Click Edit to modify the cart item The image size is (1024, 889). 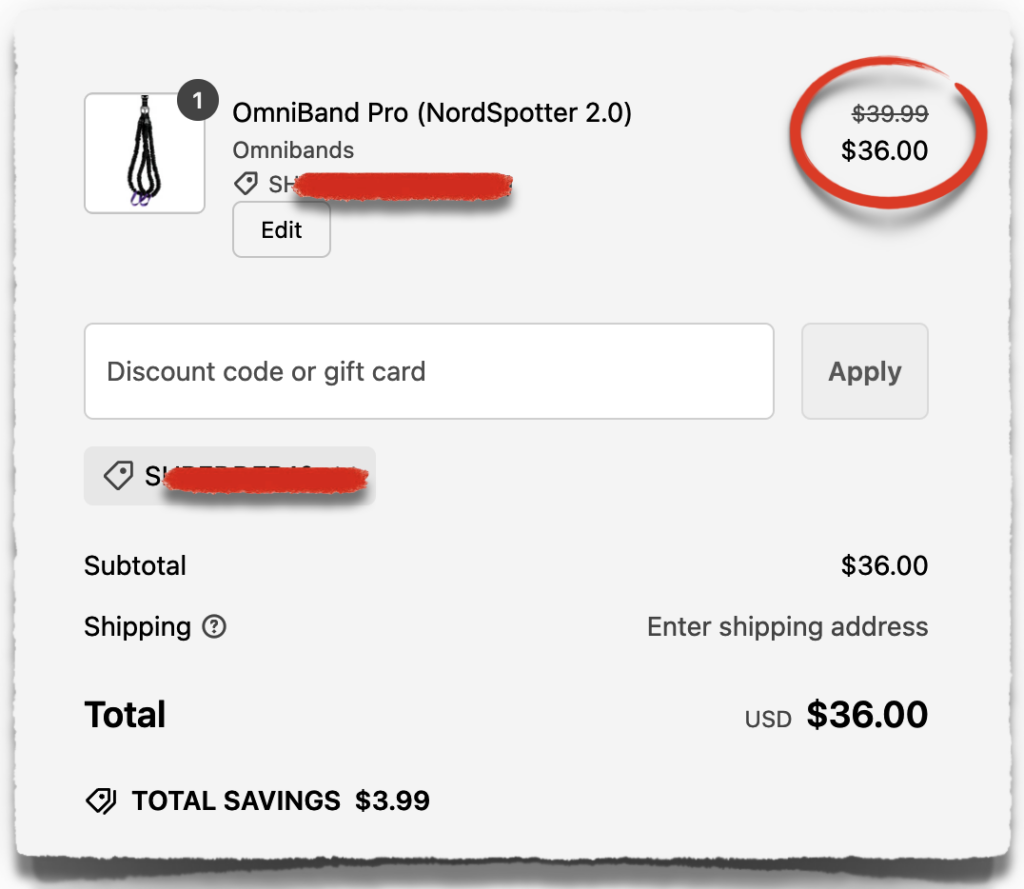click(281, 229)
